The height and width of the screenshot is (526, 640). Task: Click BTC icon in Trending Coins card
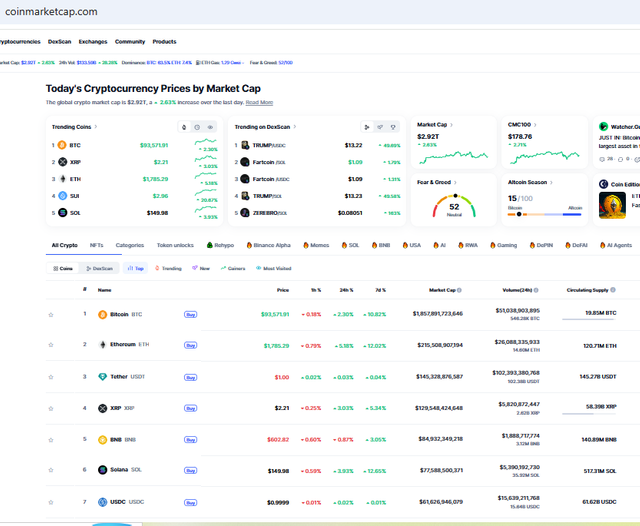[x=62, y=145]
